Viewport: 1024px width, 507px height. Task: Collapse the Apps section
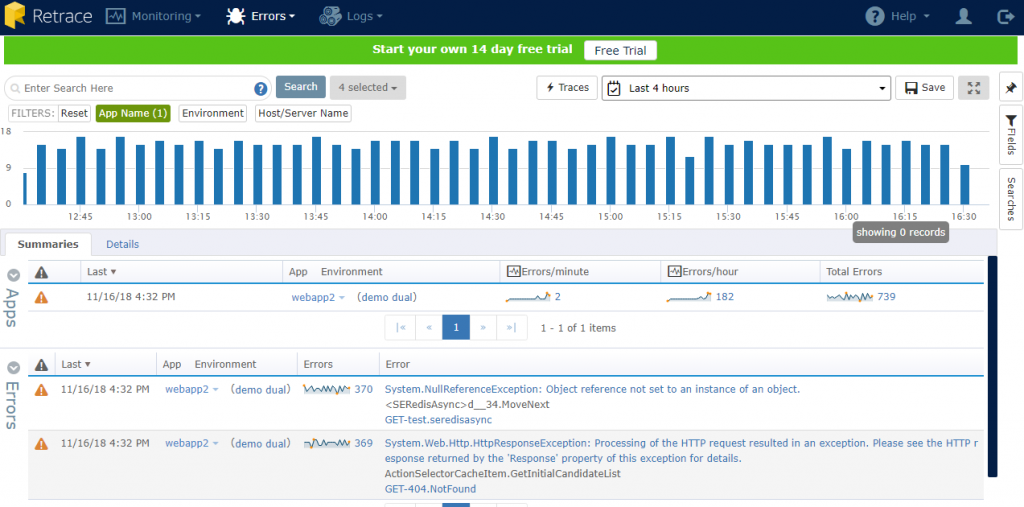click(13, 275)
